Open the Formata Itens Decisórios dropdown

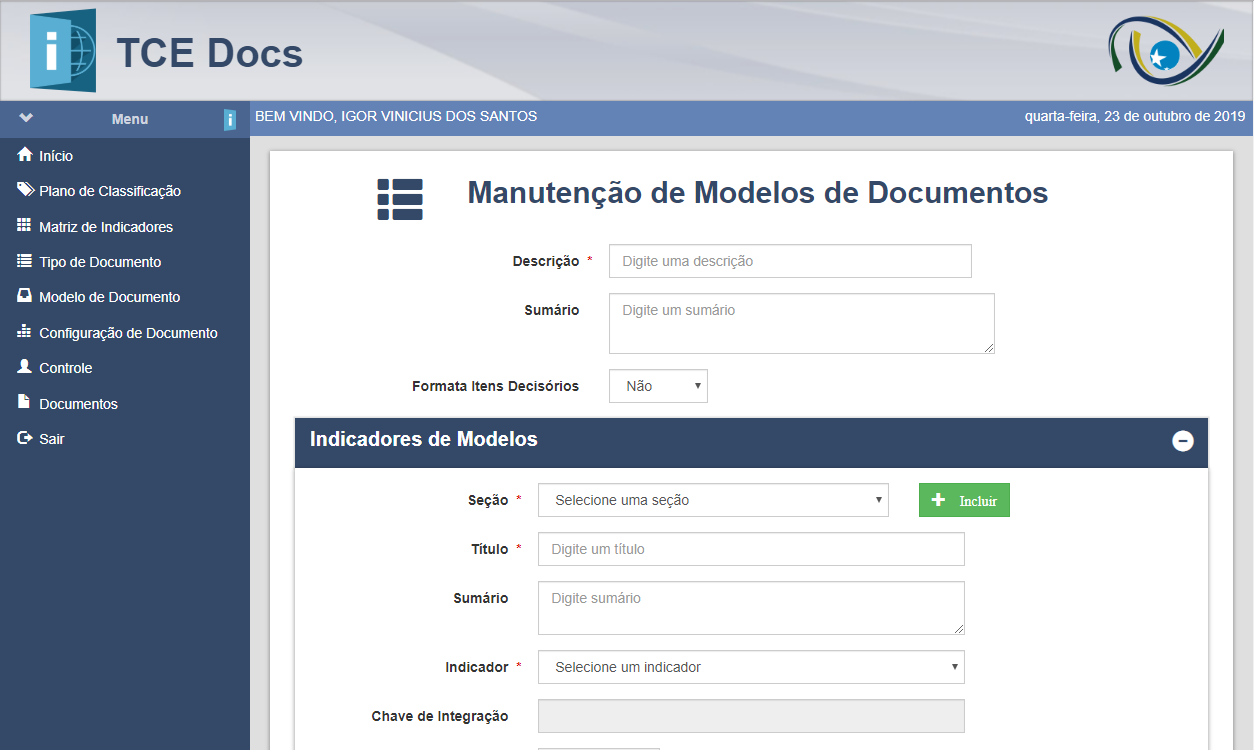pos(658,386)
